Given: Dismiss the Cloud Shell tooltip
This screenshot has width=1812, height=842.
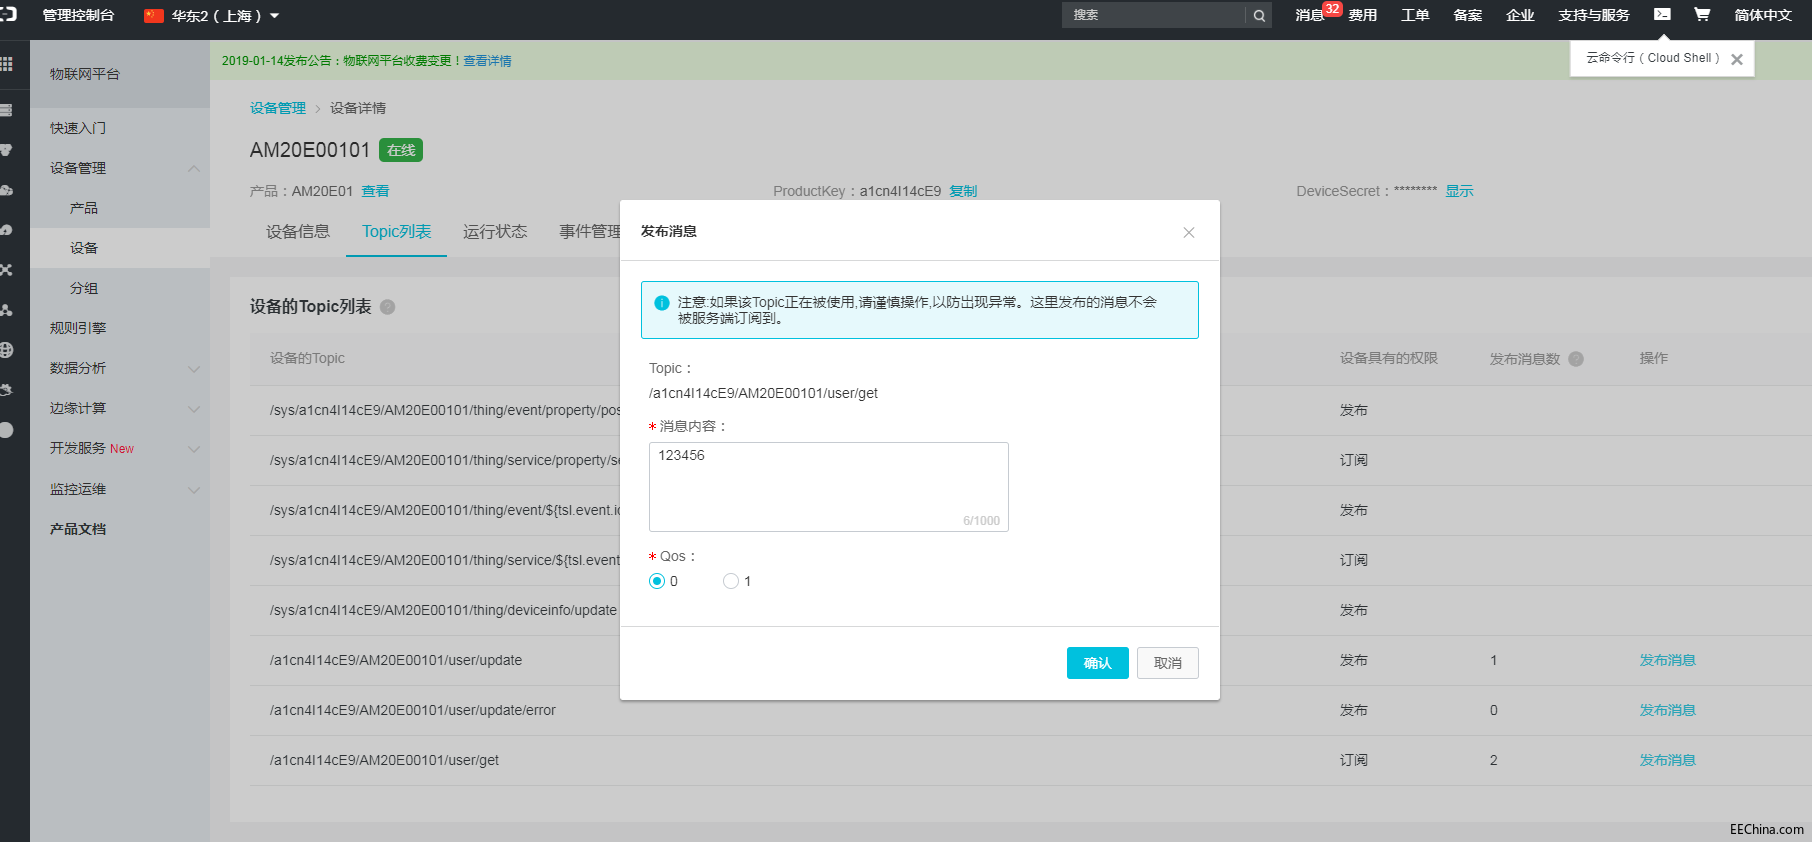Looking at the screenshot, I should click(x=1737, y=59).
